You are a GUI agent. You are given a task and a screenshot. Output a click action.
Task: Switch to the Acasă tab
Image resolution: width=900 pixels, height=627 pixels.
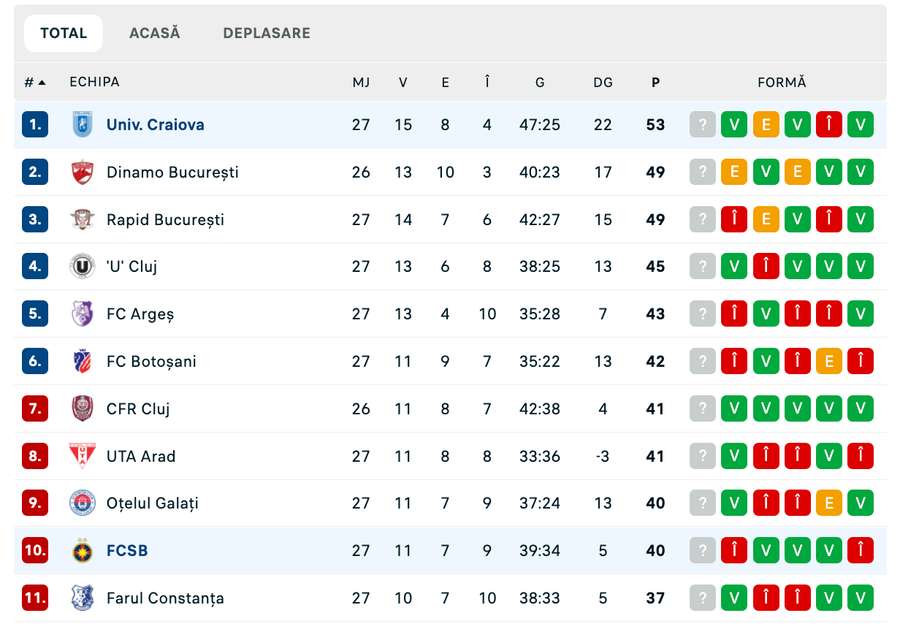point(155,33)
